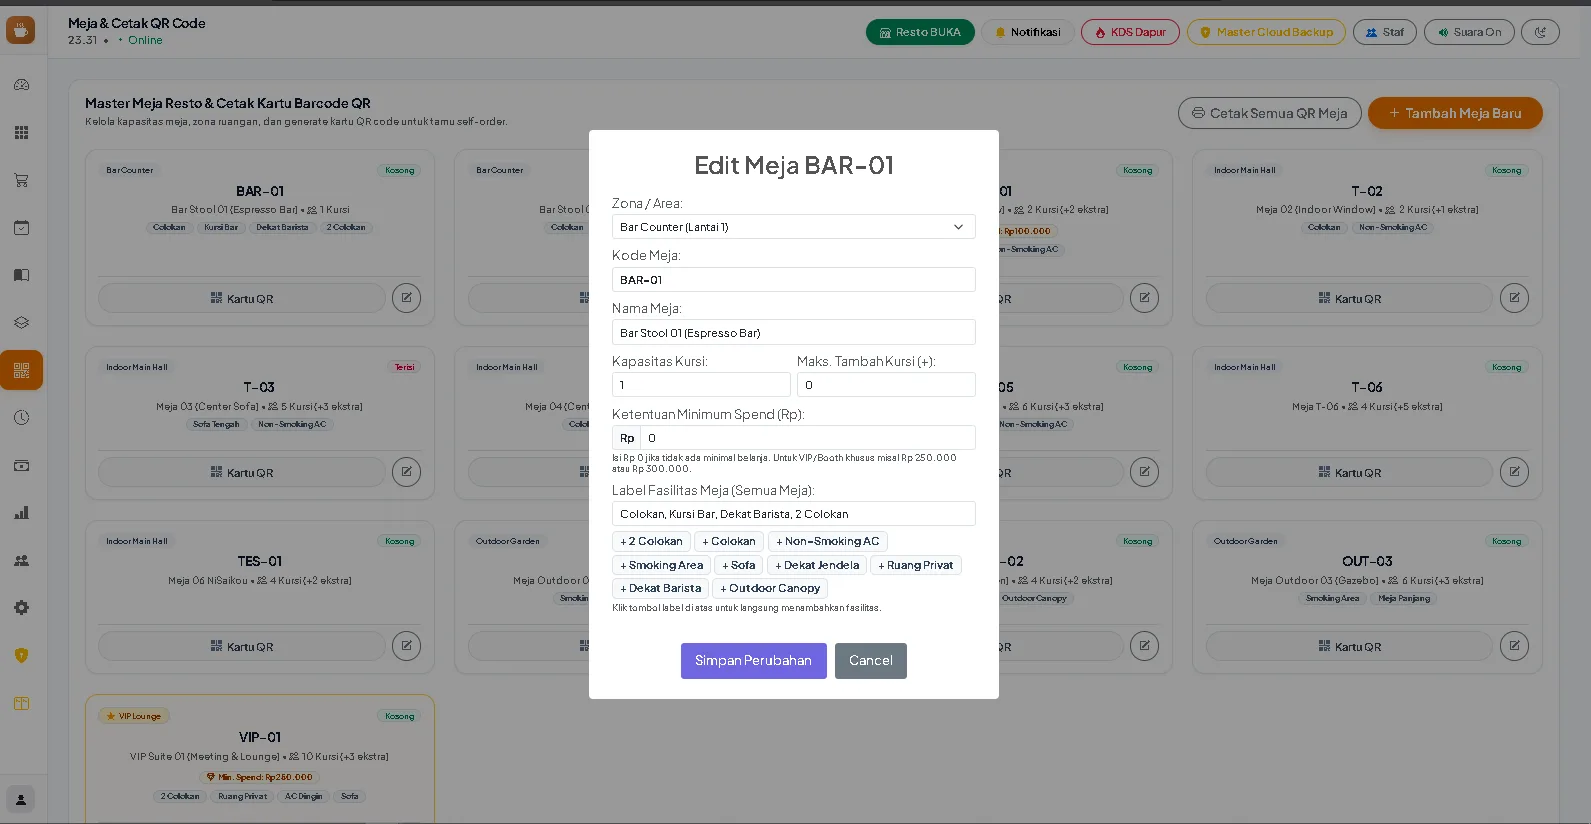1591x824 pixels.
Task: Add the '+ Smoking Area' facility label
Action: pyautogui.click(x=661, y=565)
